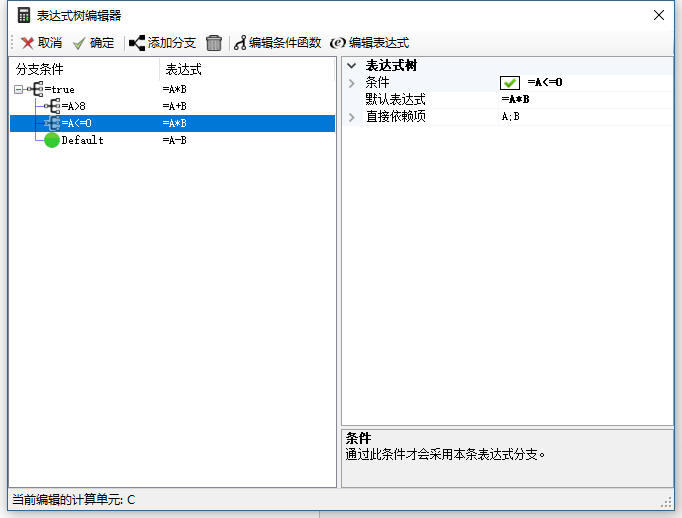The height and width of the screenshot is (518, 682).
Task: Click the =A<=0 branch node icon
Action: pyautogui.click(x=52, y=123)
